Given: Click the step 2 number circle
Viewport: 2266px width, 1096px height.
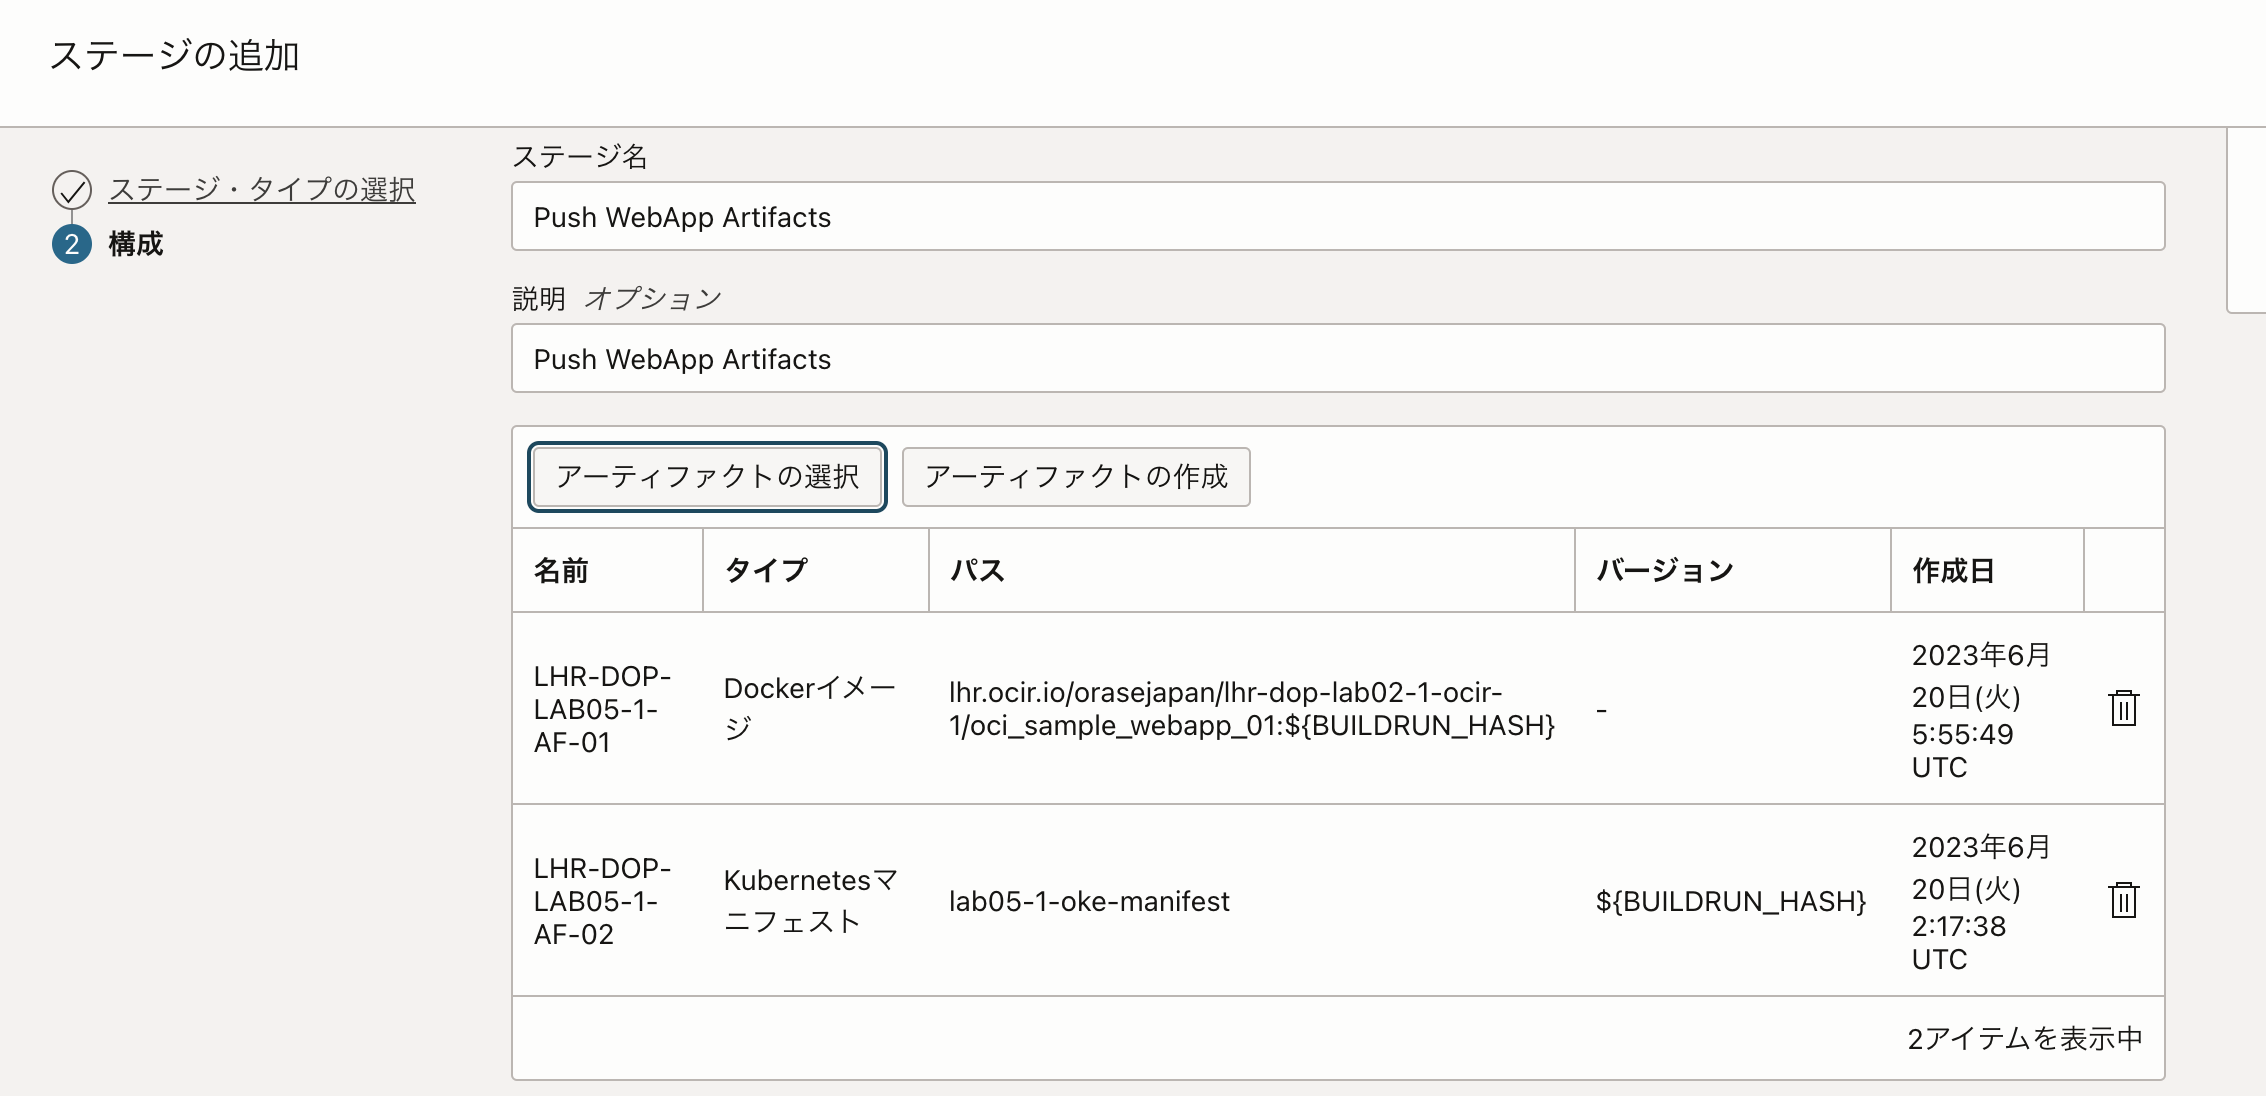Looking at the screenshot, I should pyautogui.click(x=72, y=244).
